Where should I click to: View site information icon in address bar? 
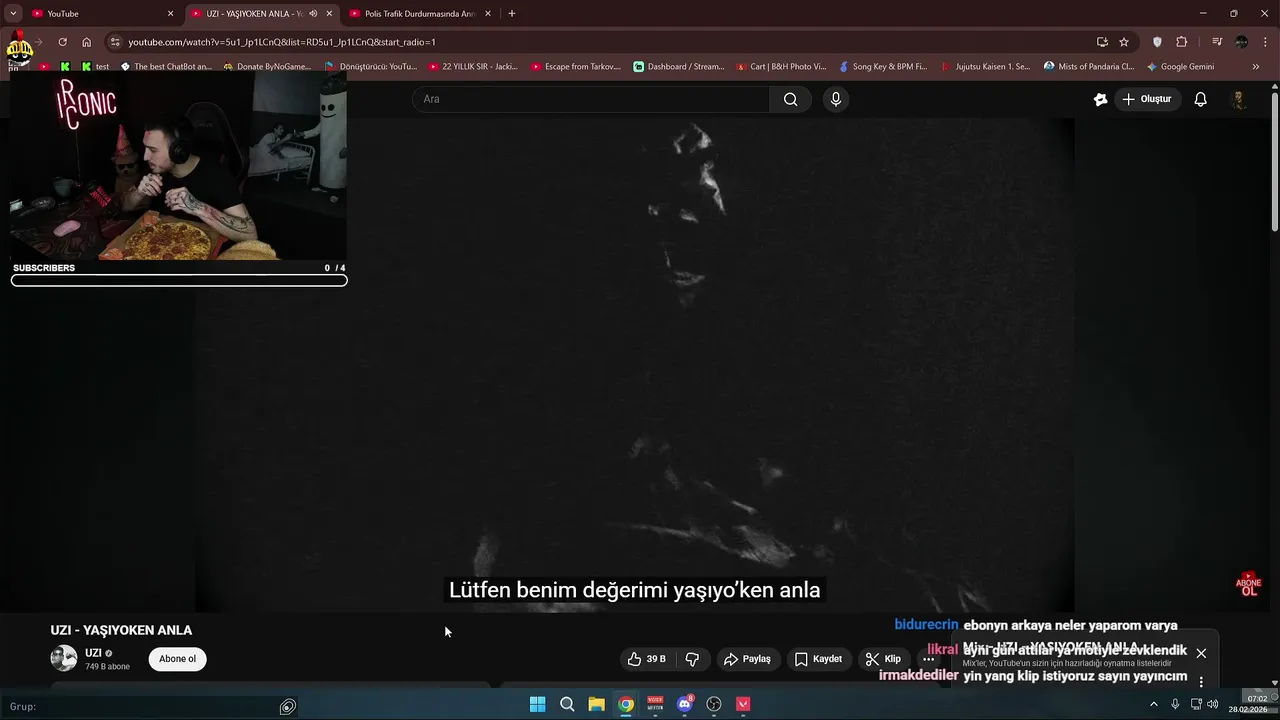coord(115,42)
